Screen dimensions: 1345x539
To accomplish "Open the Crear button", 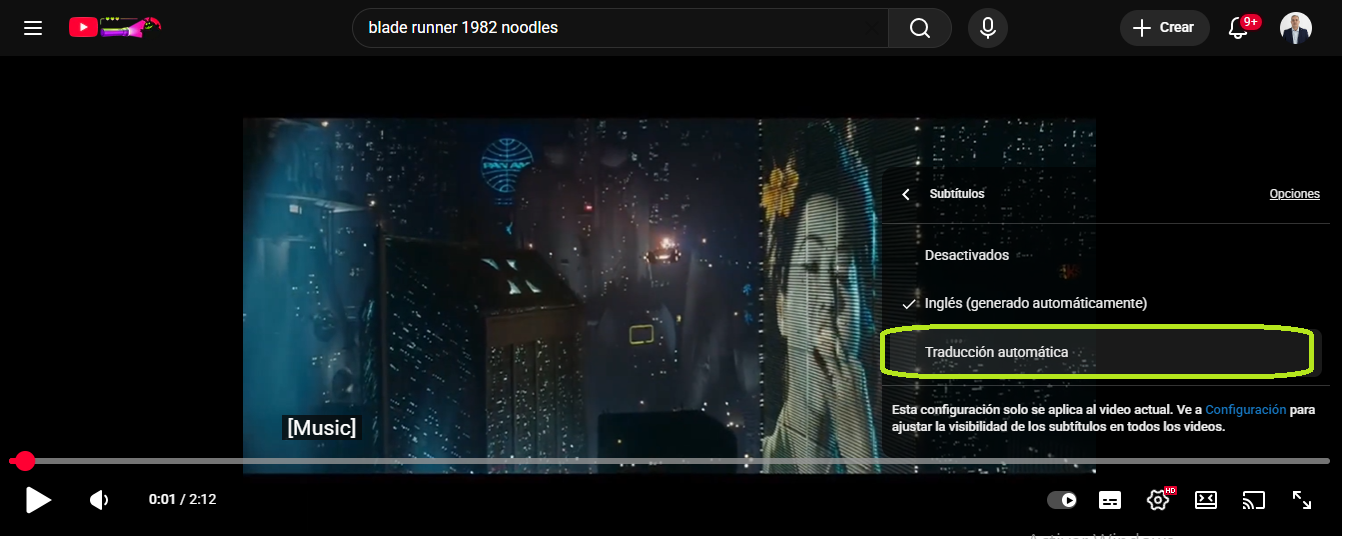I will pos(1164,28).
